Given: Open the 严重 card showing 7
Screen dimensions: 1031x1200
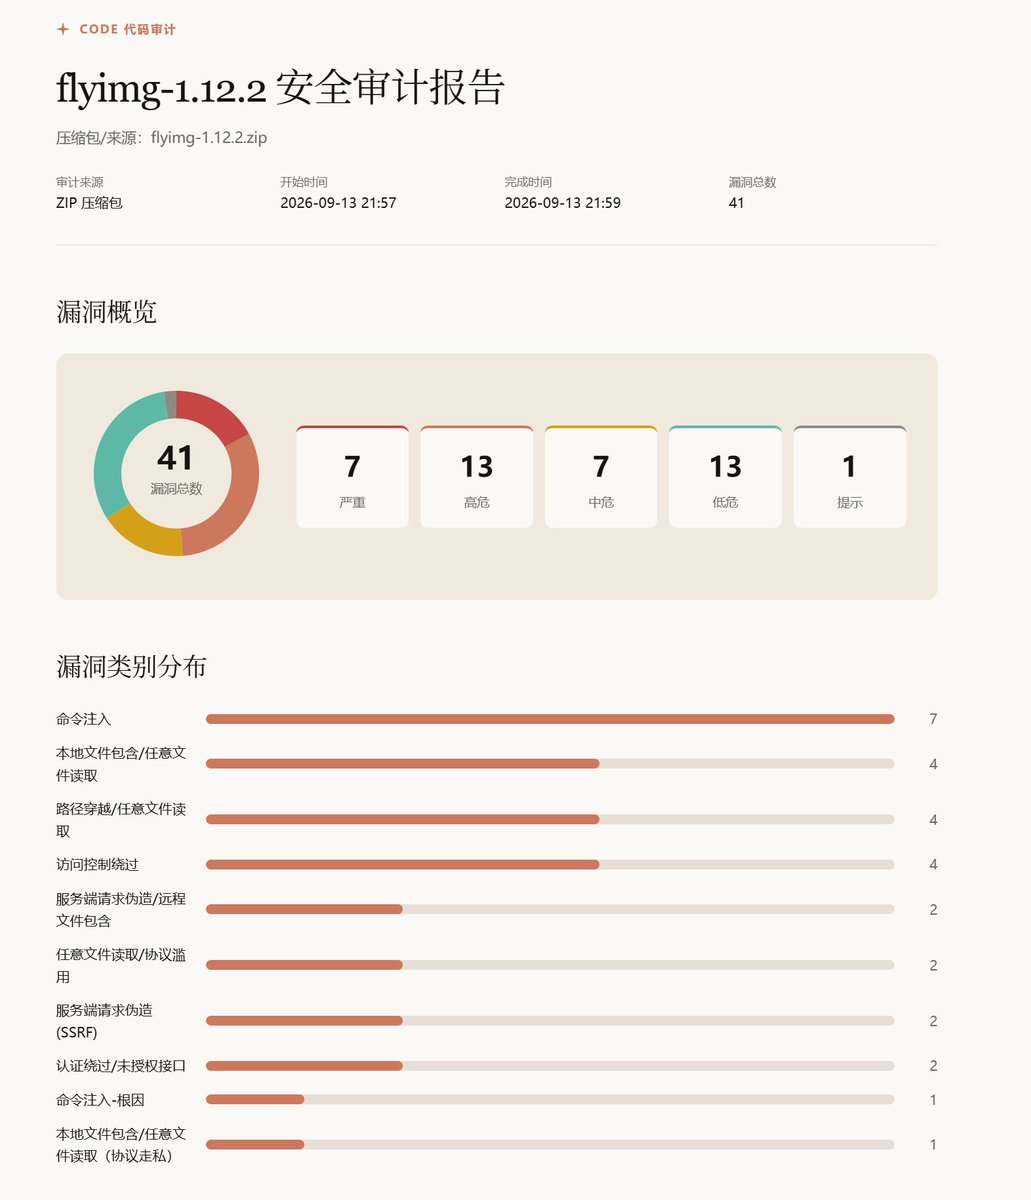Looking at the screenshot, I should [352, 477].
